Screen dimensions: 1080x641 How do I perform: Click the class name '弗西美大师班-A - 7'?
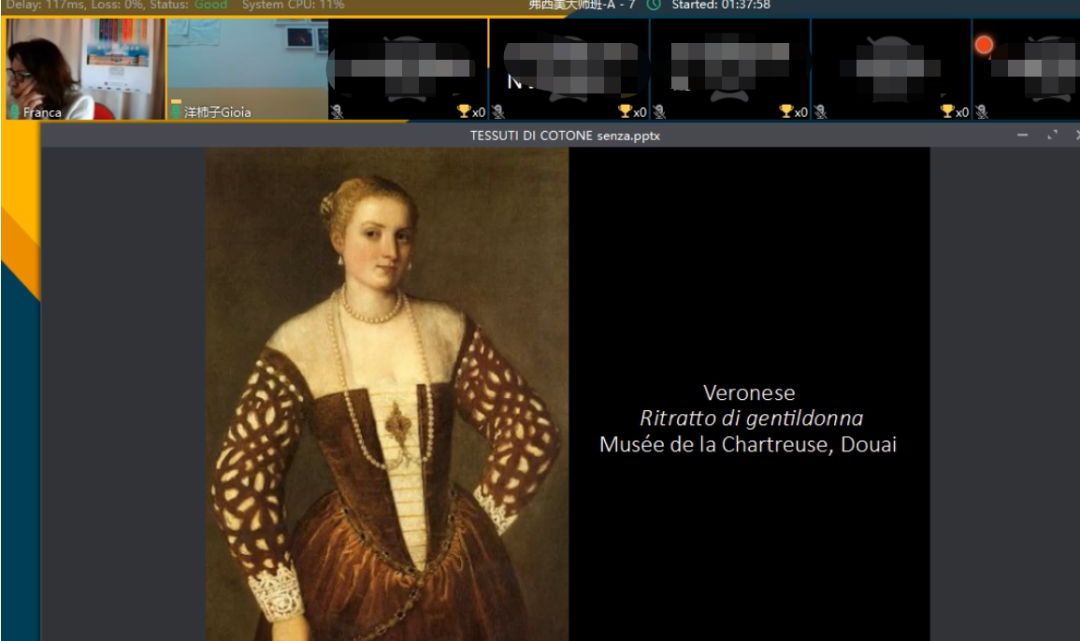(x=582, y=5)
